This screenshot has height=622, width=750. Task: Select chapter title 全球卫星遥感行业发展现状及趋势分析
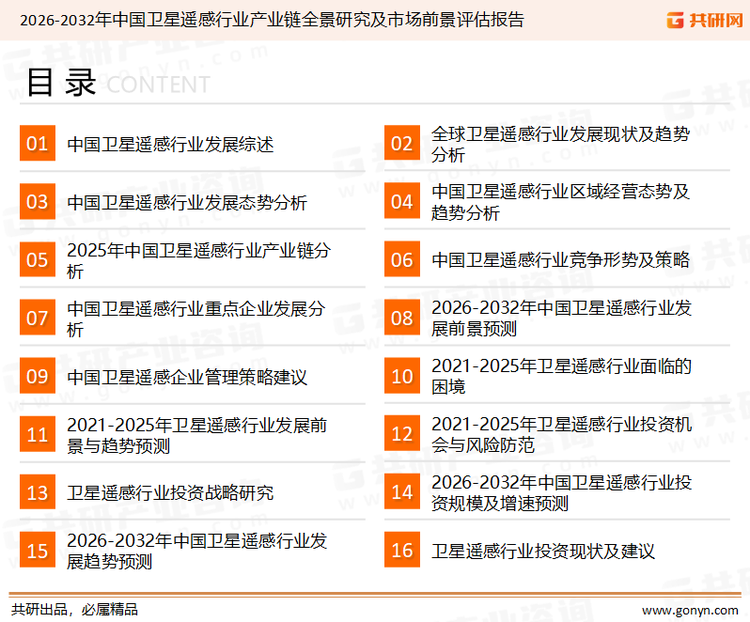coord(561,144)
